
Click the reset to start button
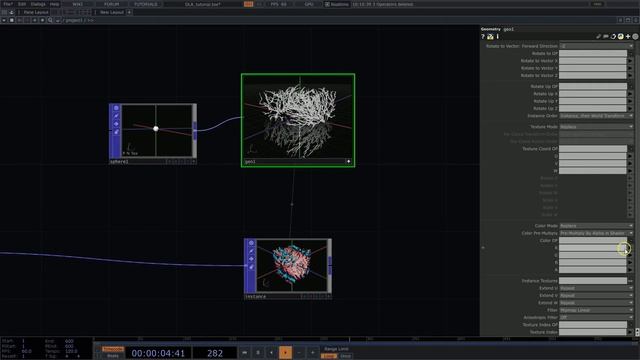(244, 353)
